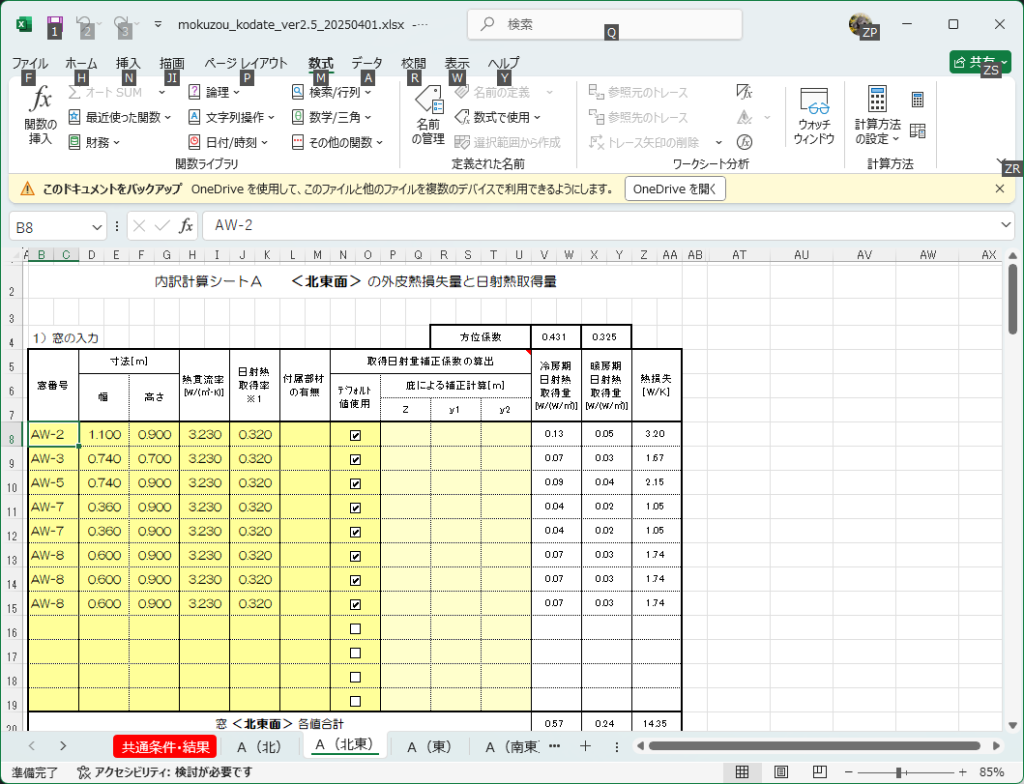
Task: Open More Functions (その他の関数) menu
Action: [337, 142]
